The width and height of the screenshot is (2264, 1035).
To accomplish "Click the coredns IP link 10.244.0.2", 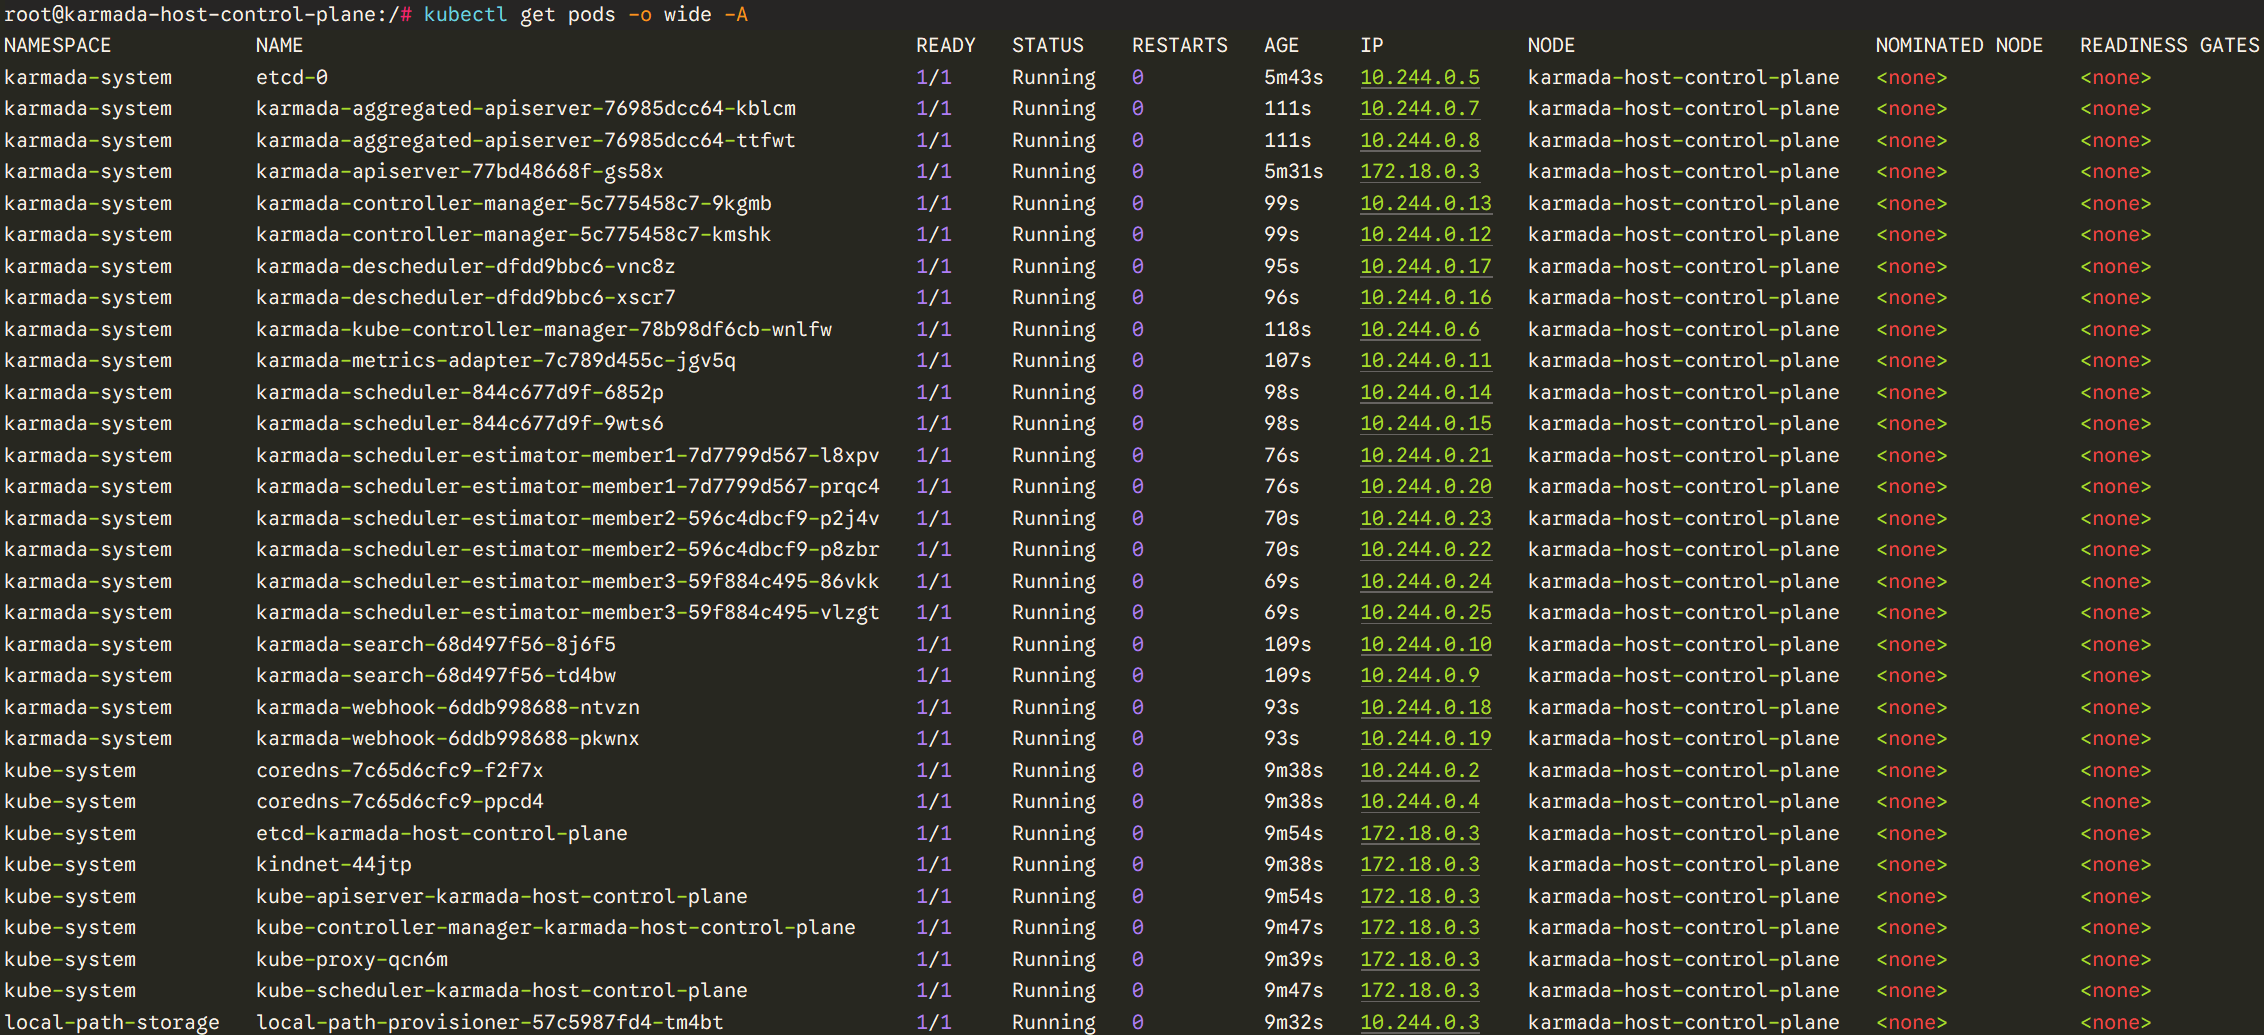I will [x=1419, y=770].
